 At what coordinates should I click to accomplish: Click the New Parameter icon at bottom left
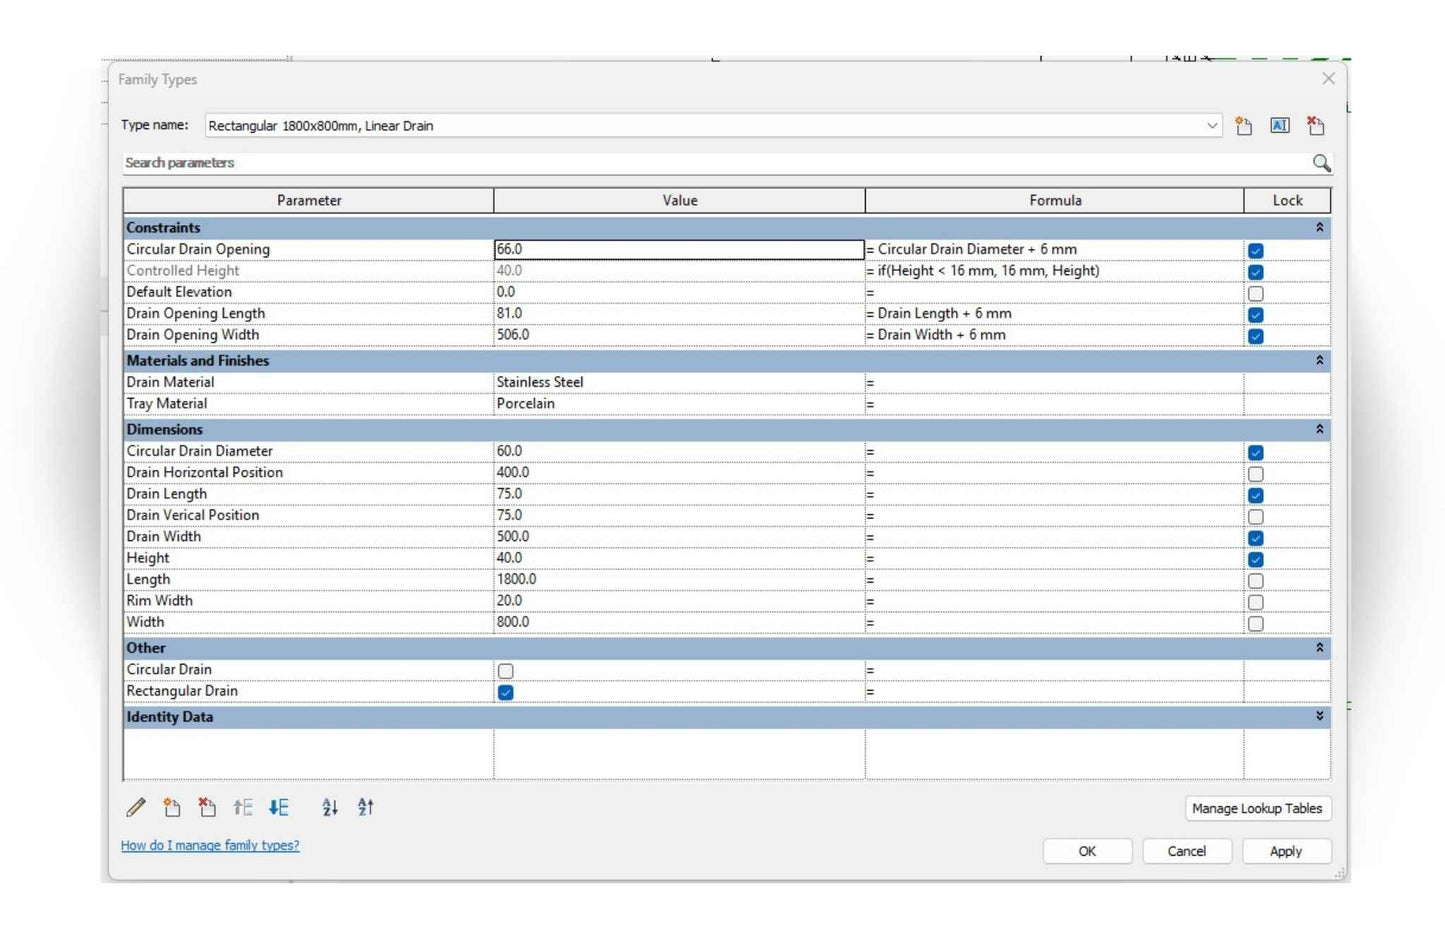(x=172, y=807)
